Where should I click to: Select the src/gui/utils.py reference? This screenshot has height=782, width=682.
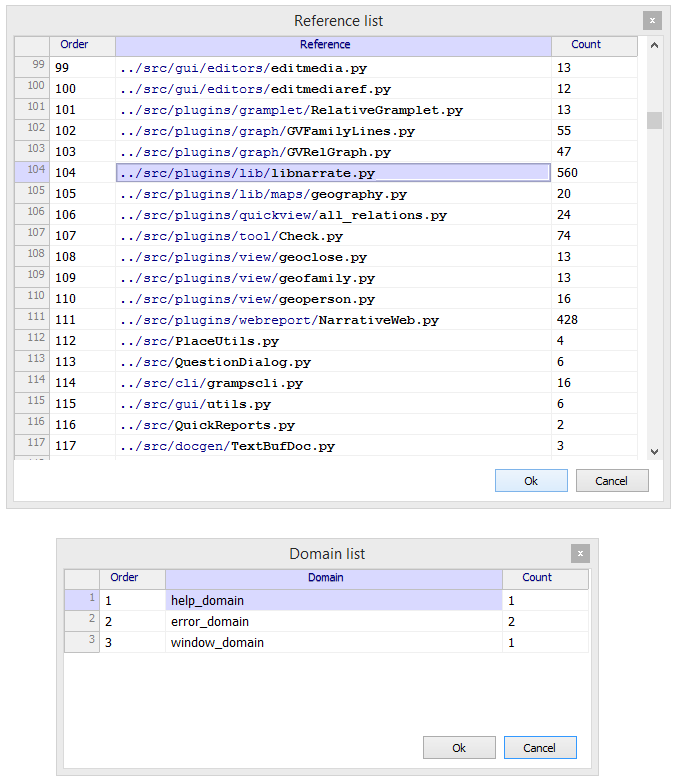point(333,403)
